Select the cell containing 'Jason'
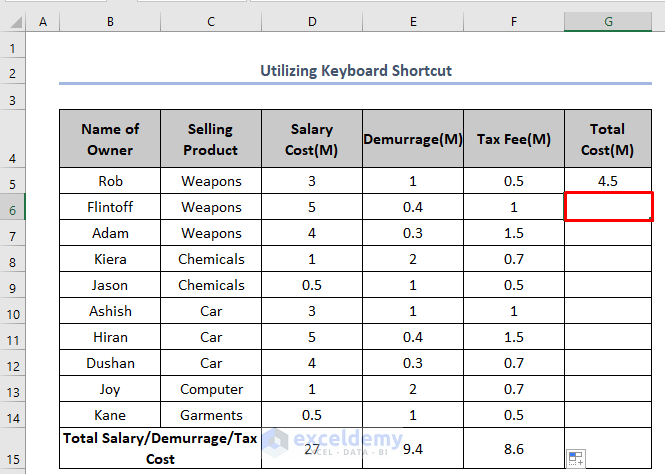This screenshot has height=474, width=665. click(110, 285)
